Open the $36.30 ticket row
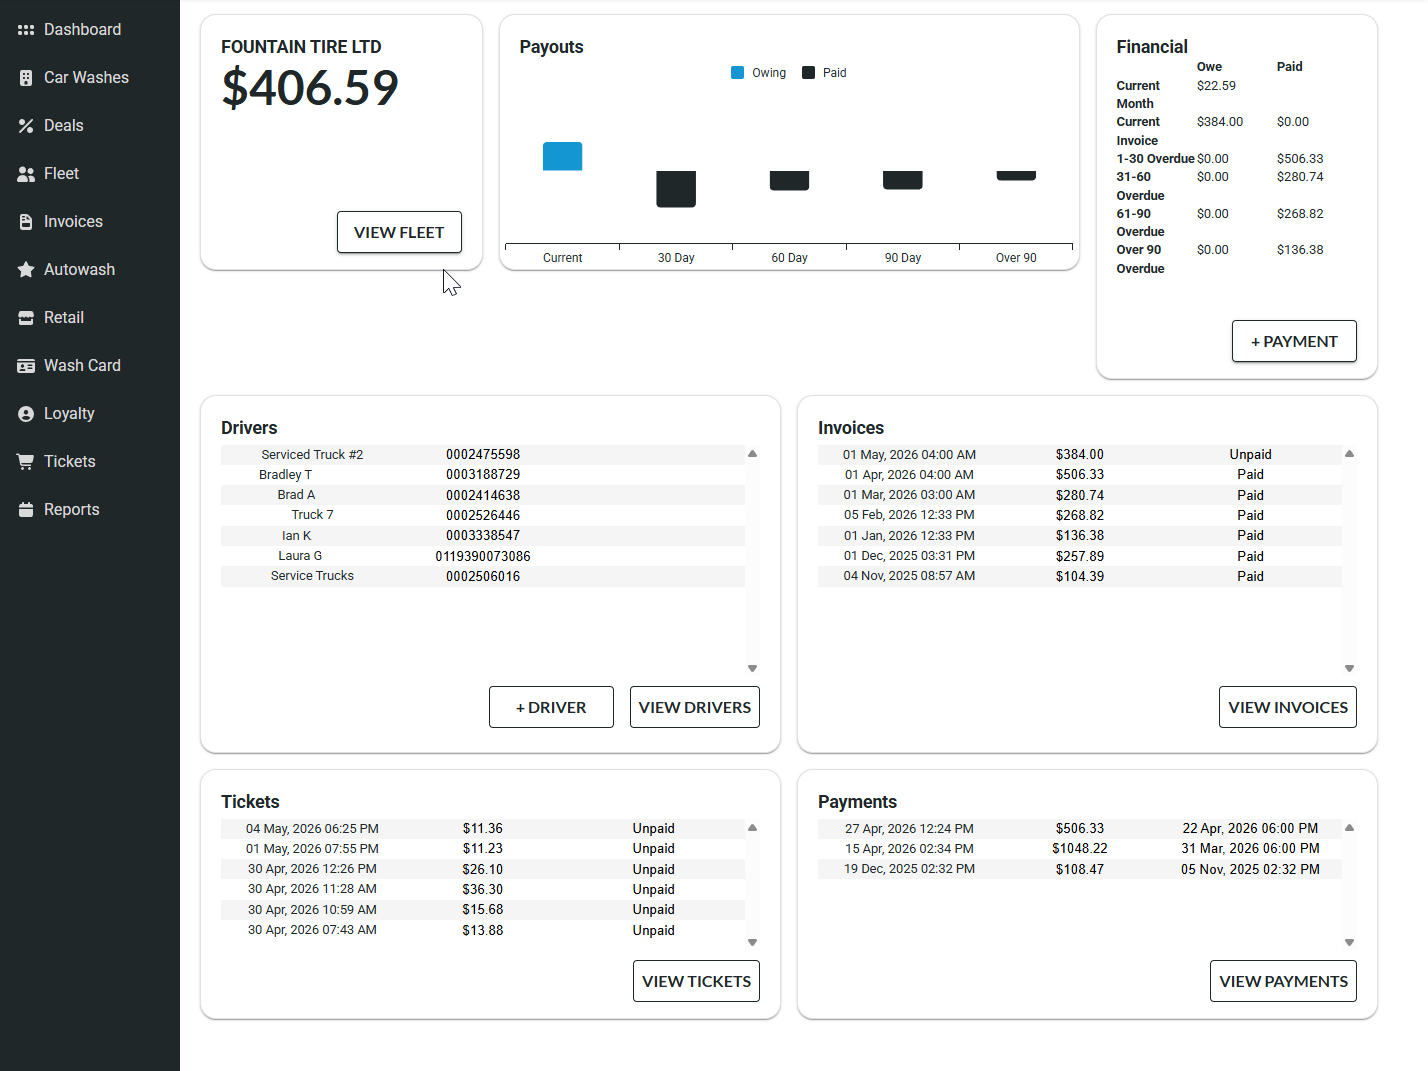 coord(483,890)
